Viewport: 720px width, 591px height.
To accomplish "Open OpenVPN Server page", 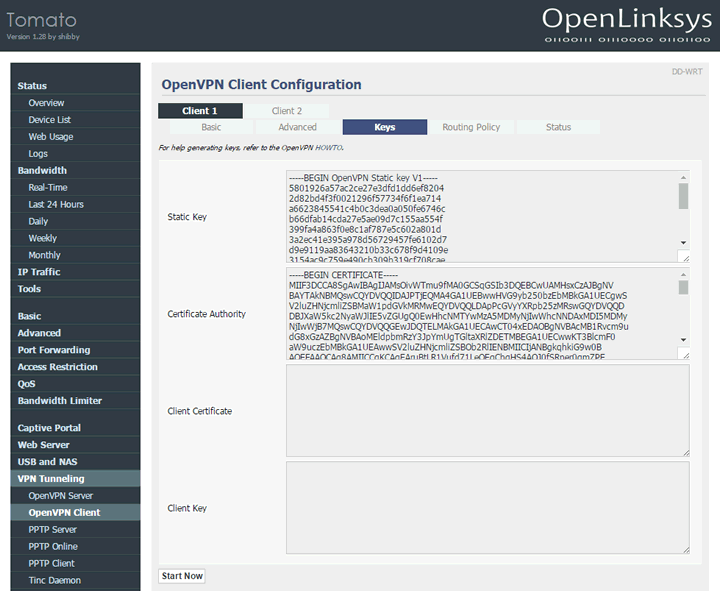I will 75,496.
